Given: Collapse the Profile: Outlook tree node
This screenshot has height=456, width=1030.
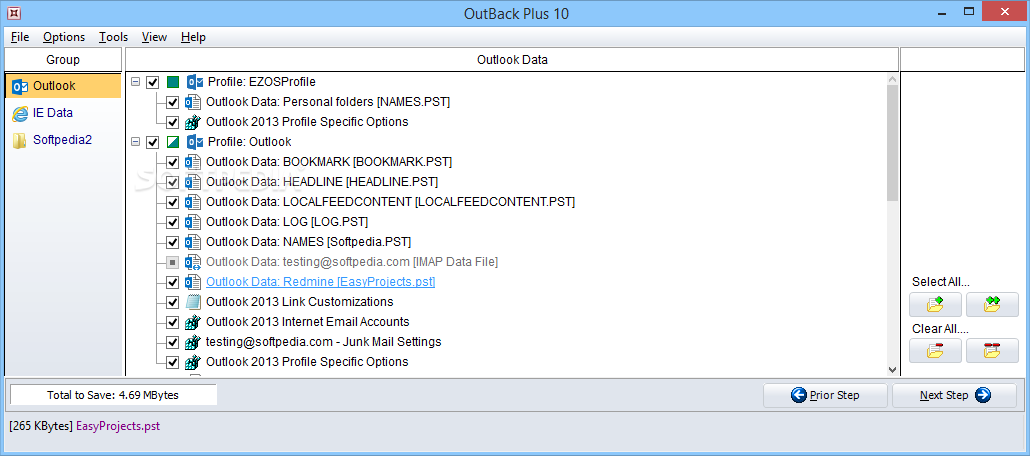Looking at the screenshot, I should [x=135, y=142].
